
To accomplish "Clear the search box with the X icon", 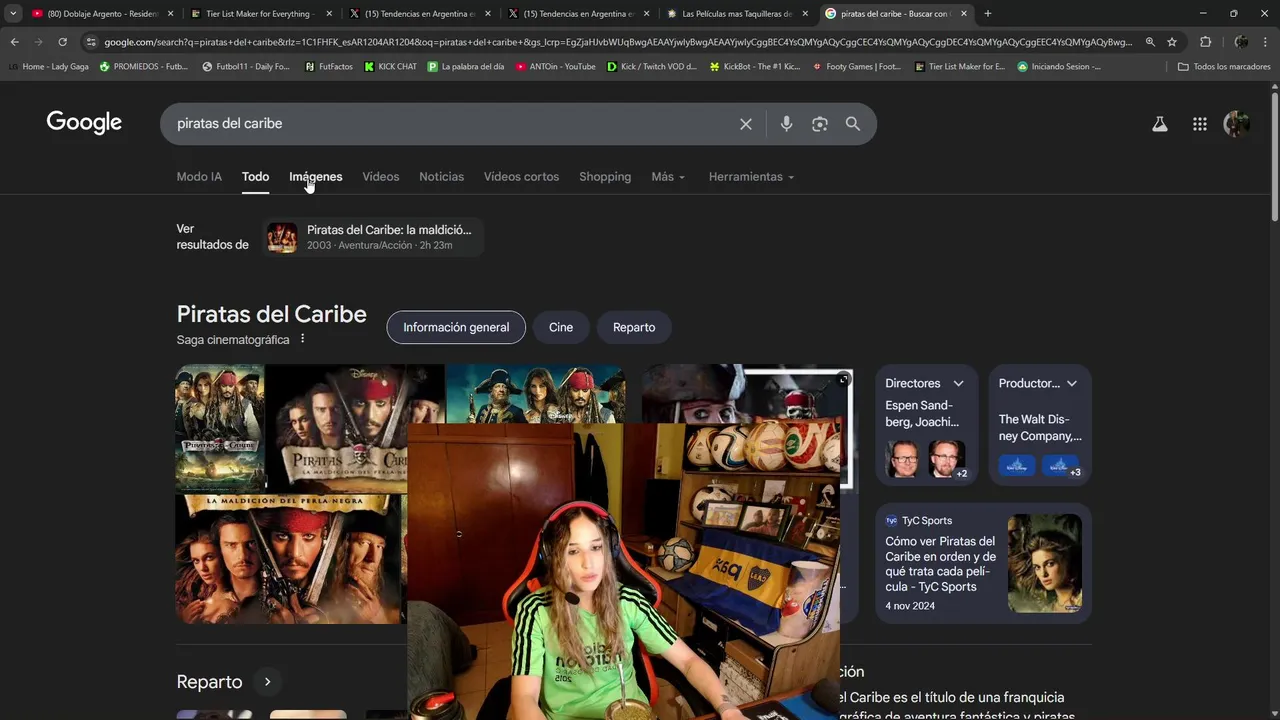I will [x=746, y=124].
